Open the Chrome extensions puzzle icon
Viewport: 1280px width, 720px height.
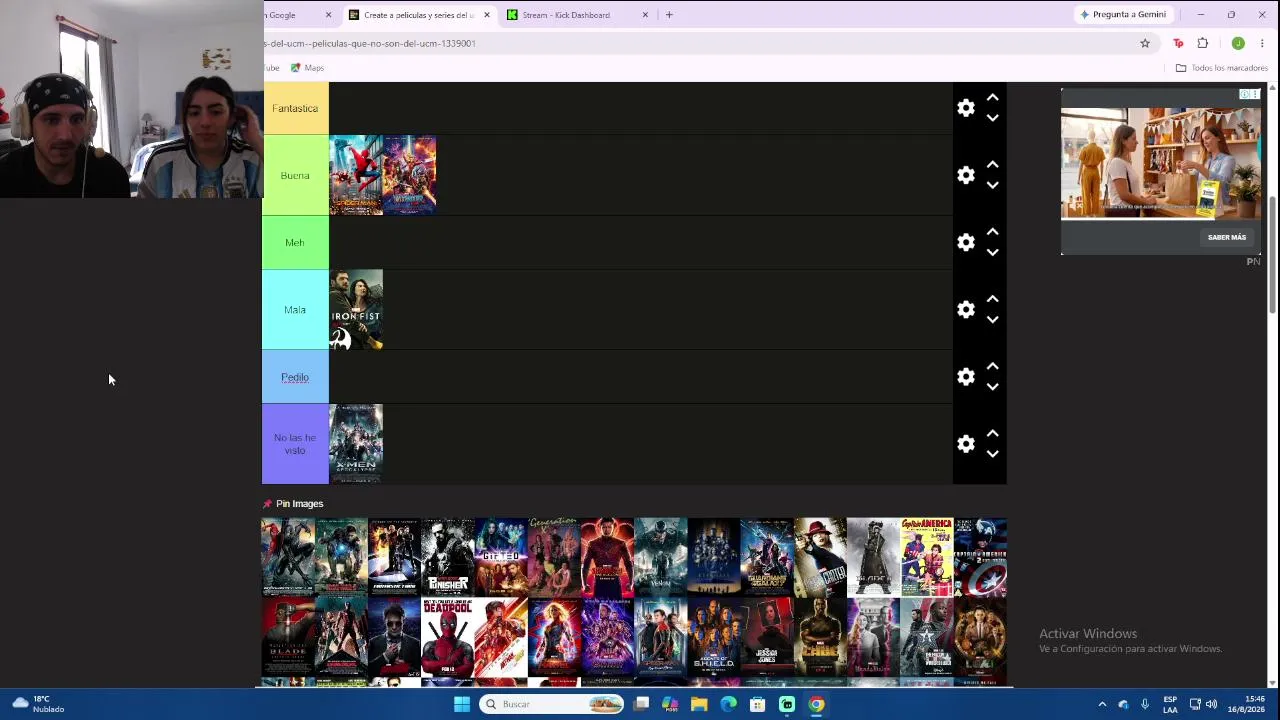coord(1203,43)
